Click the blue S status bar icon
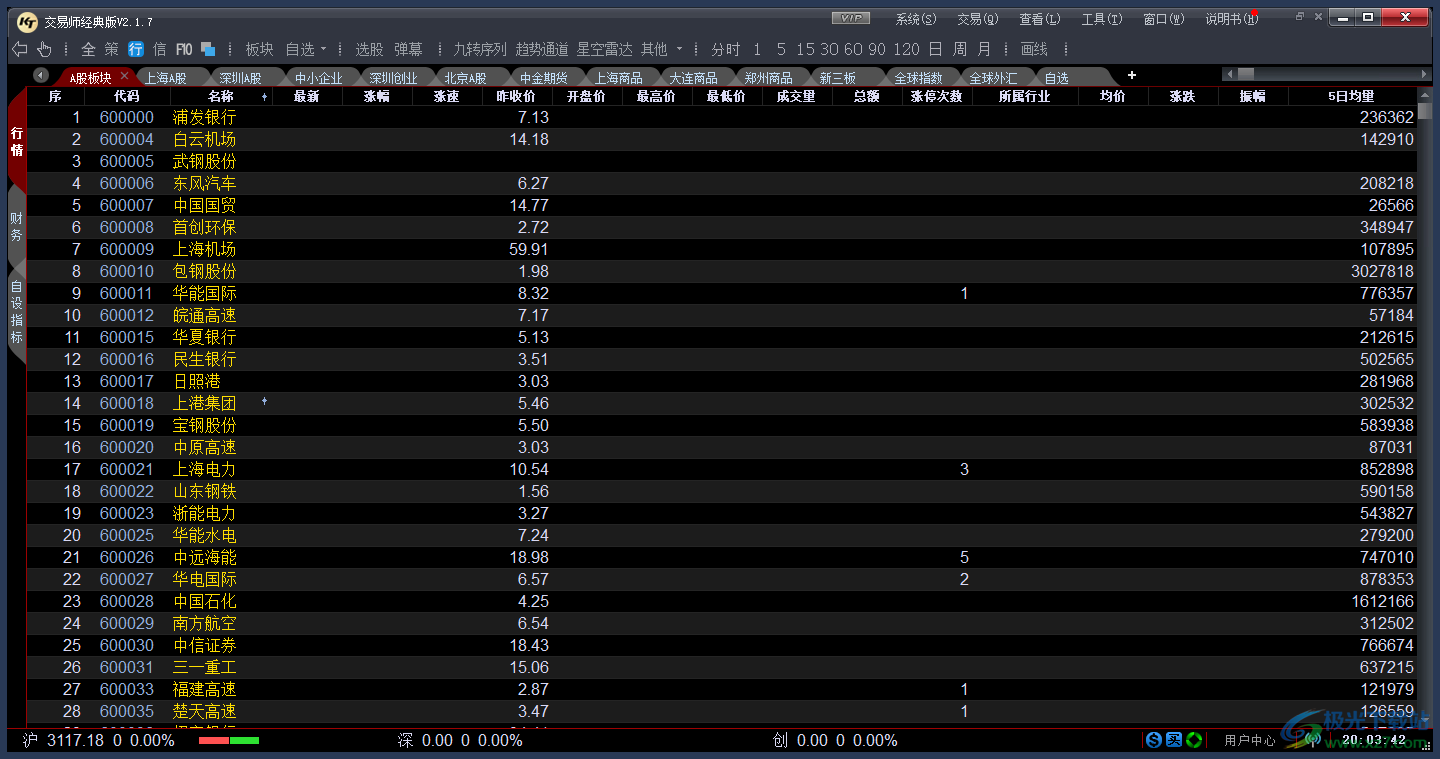 coord(1154,740)
